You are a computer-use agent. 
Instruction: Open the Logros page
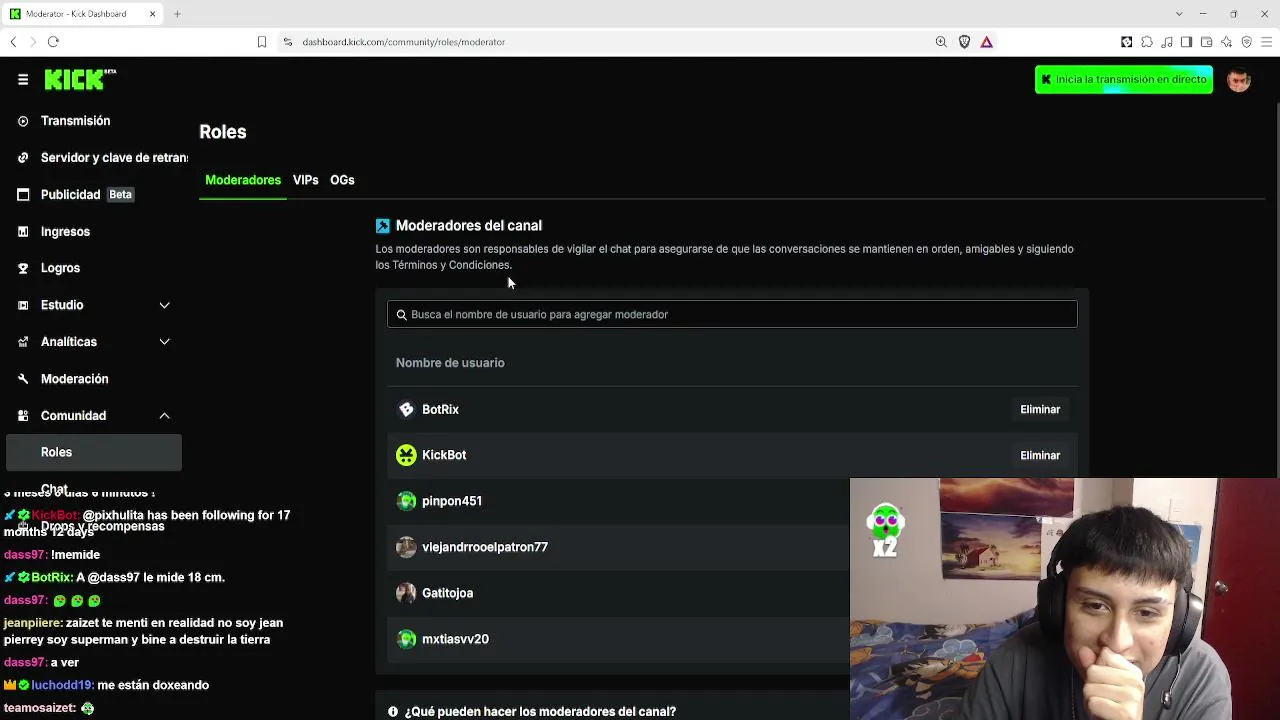(x=60, y=268)
